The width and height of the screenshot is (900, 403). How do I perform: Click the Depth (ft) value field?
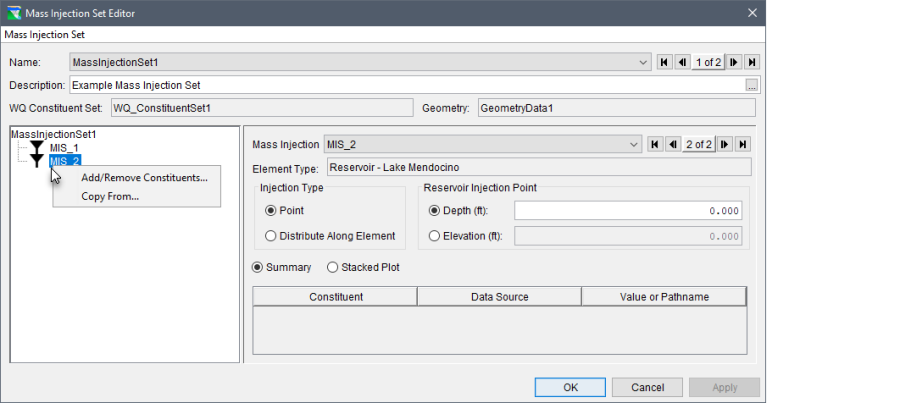pos(628,211)
